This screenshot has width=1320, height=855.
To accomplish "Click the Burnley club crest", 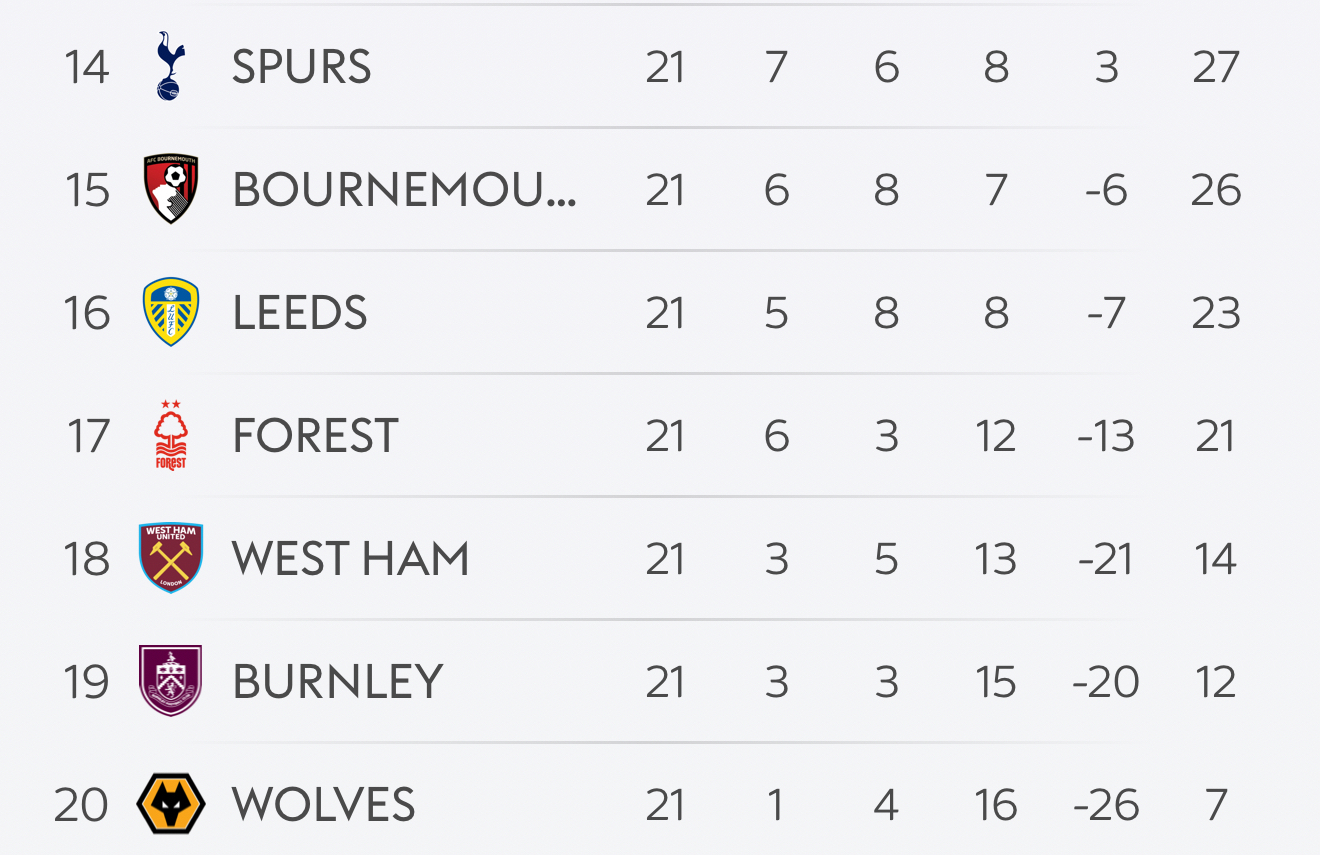I will [171, 681].
